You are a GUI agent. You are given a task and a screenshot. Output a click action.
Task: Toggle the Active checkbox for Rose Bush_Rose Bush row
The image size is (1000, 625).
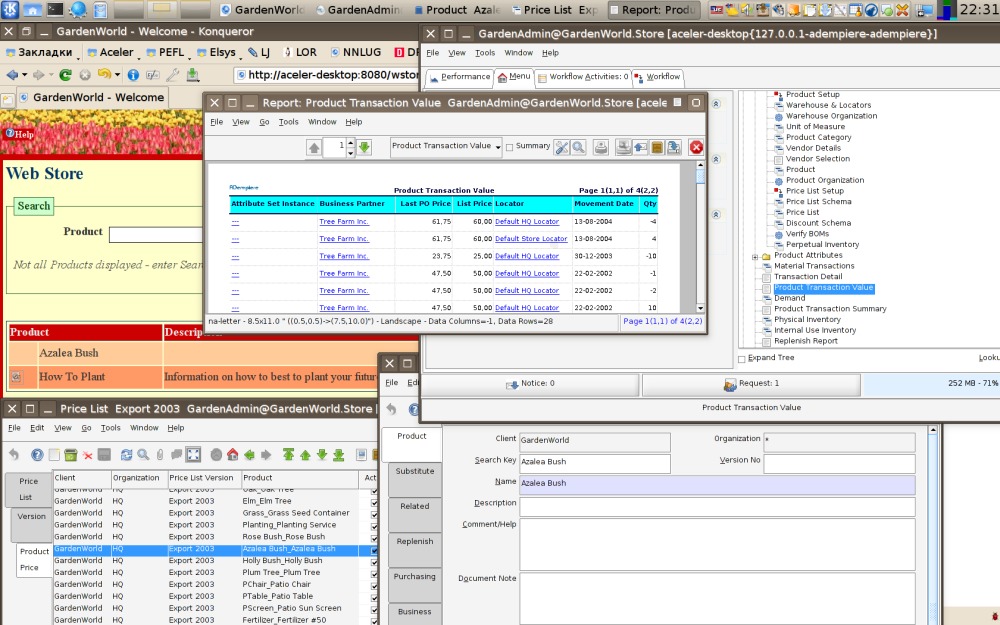pos(374,538)
